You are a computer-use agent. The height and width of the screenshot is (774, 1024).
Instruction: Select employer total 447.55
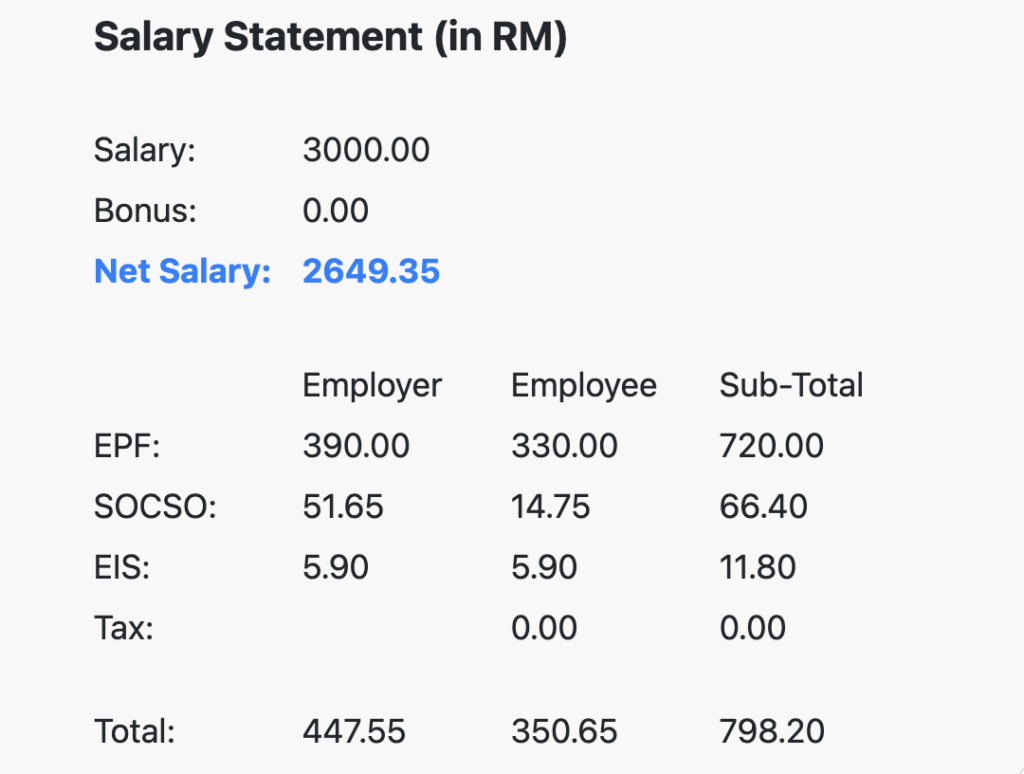[x=354, y=731]
